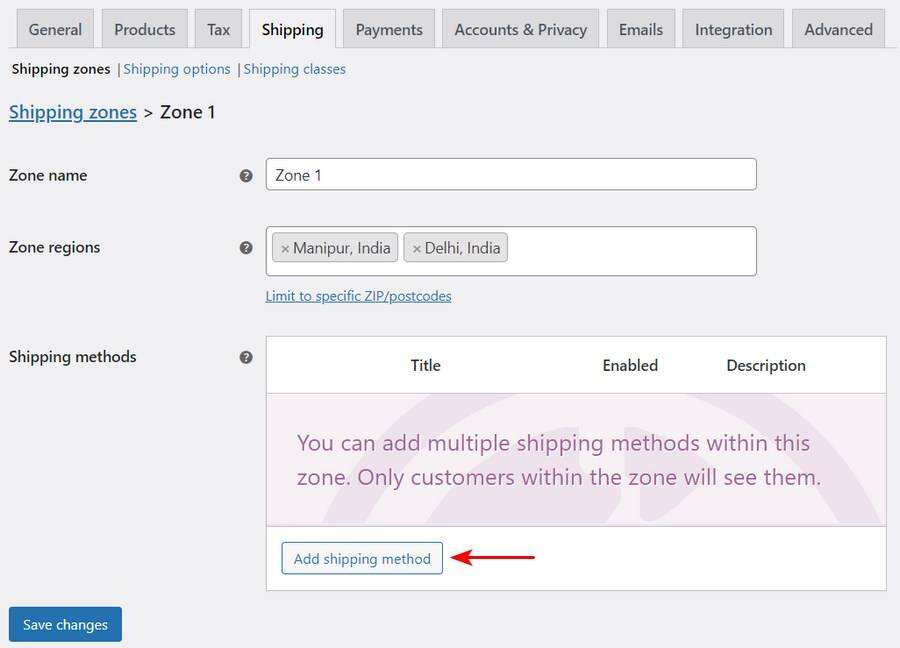Go to the Payments tab
The width and height of the screenshot is (900, 648).
click(389, 29)
